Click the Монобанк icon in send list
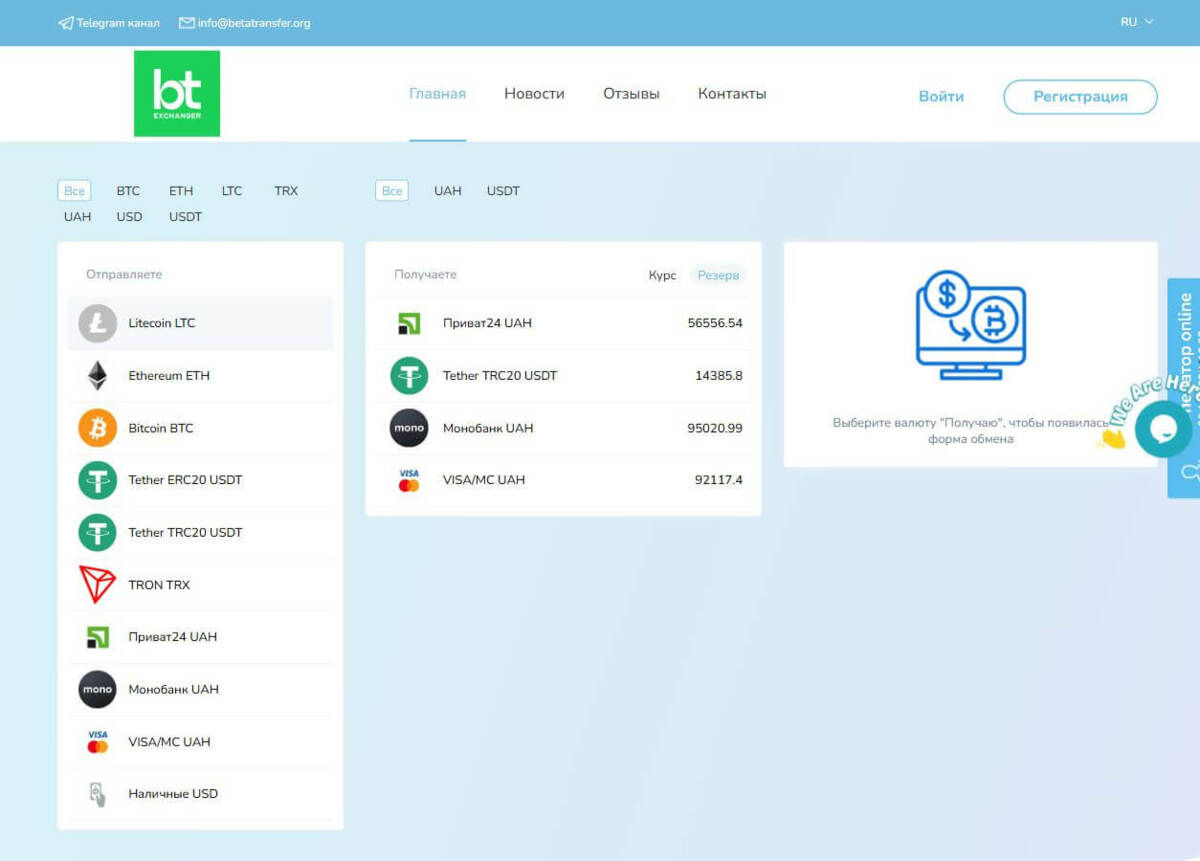Screen dimensions: 1200x861 tap(98, 689)
